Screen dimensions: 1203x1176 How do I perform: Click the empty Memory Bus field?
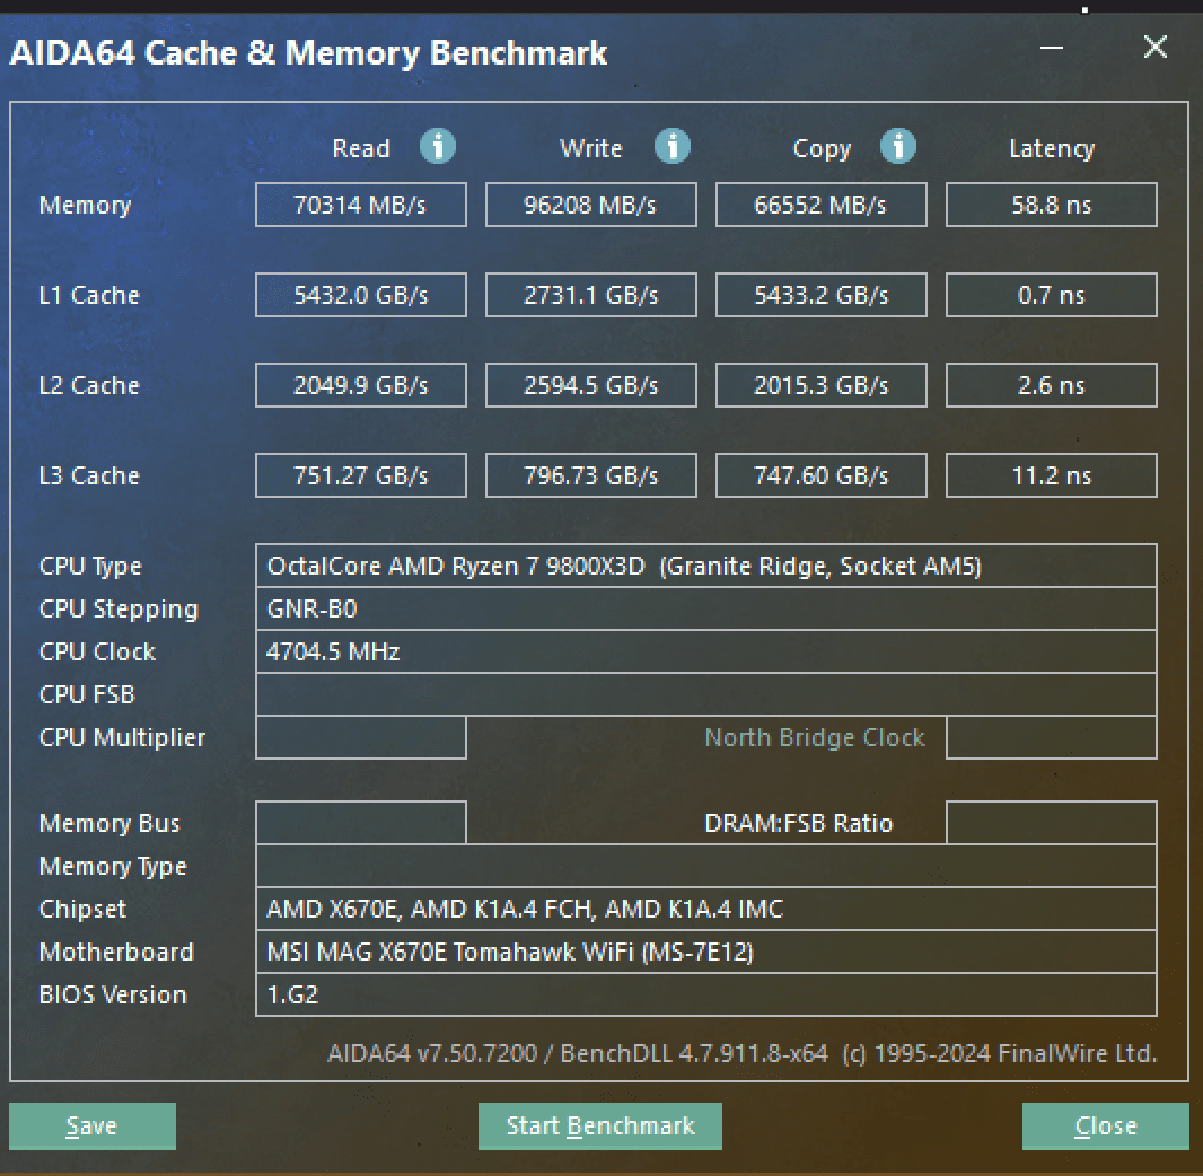point(361,823)
